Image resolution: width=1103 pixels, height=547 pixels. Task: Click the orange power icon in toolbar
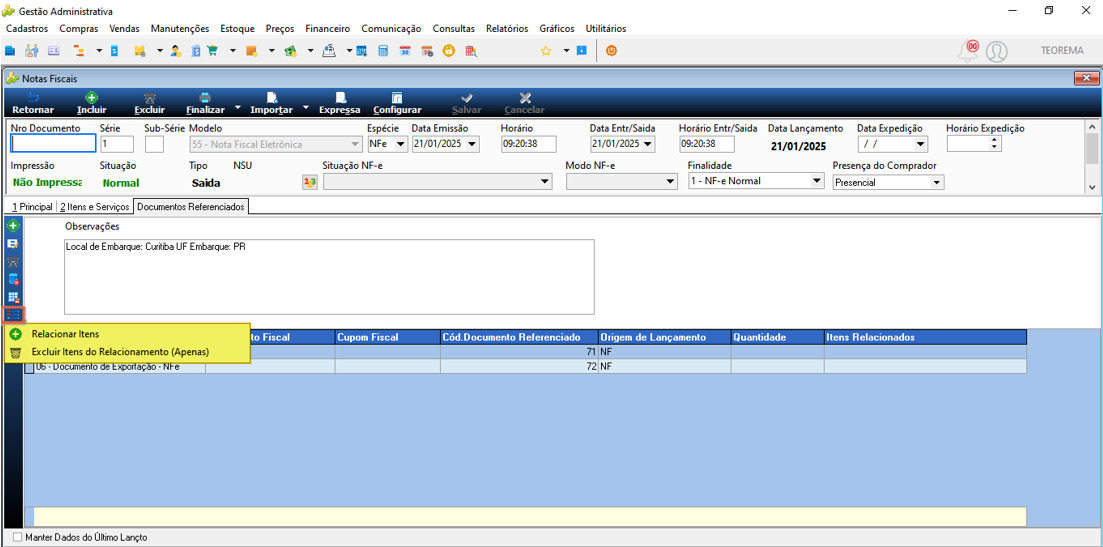click(x=611, y=51)
